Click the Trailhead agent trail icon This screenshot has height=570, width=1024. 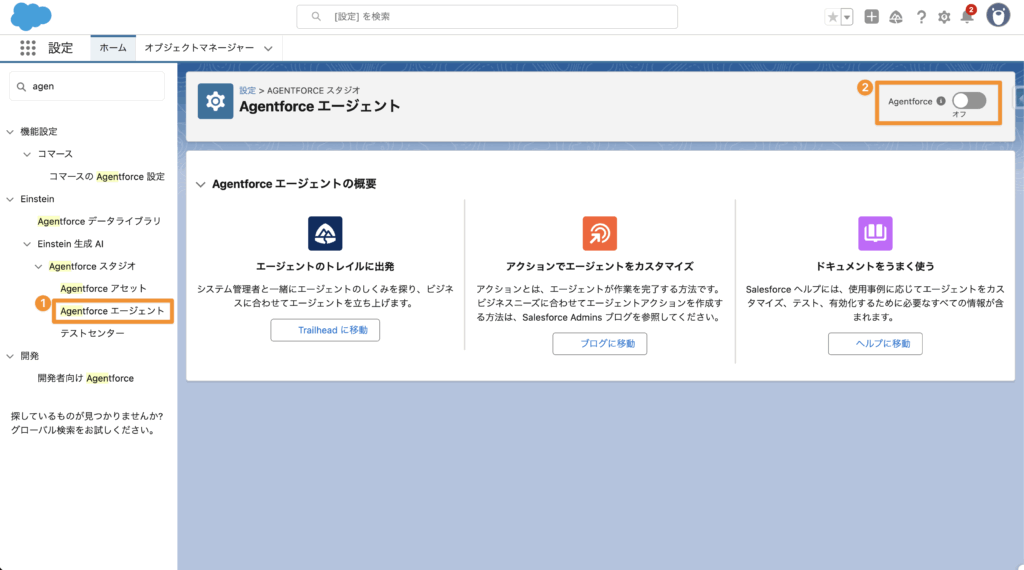point(325,233)
